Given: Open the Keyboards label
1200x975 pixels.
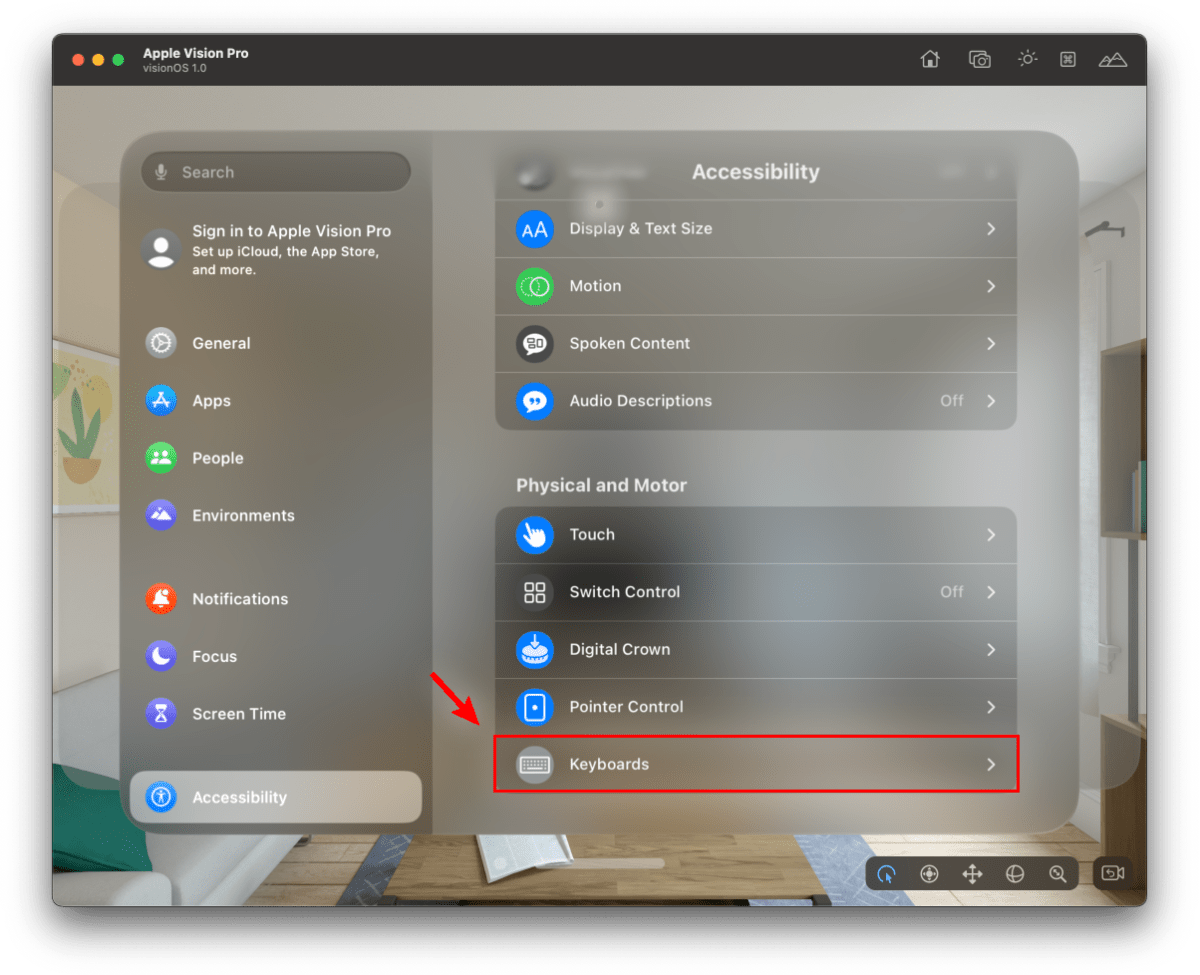Looking at the screenshot, I should 609,764.
